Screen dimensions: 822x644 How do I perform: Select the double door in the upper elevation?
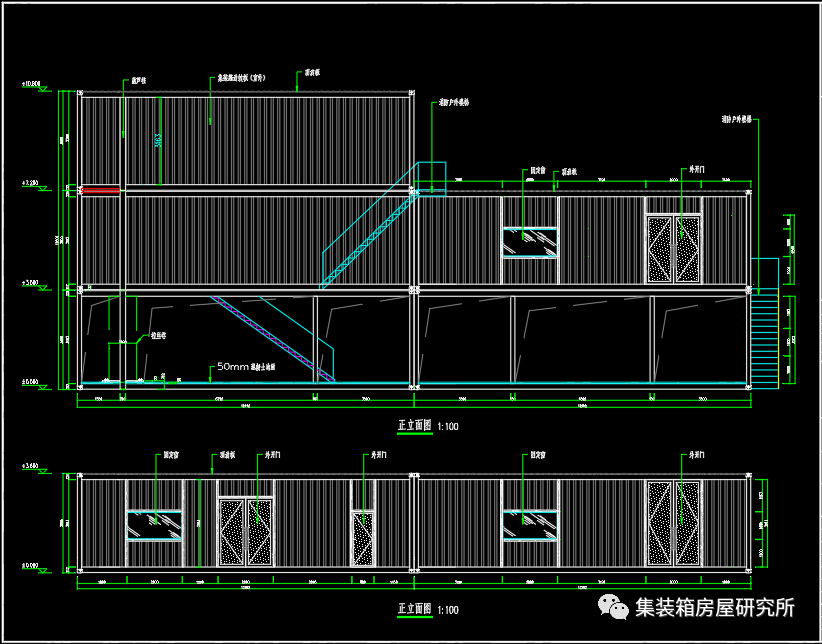(674, 249)
